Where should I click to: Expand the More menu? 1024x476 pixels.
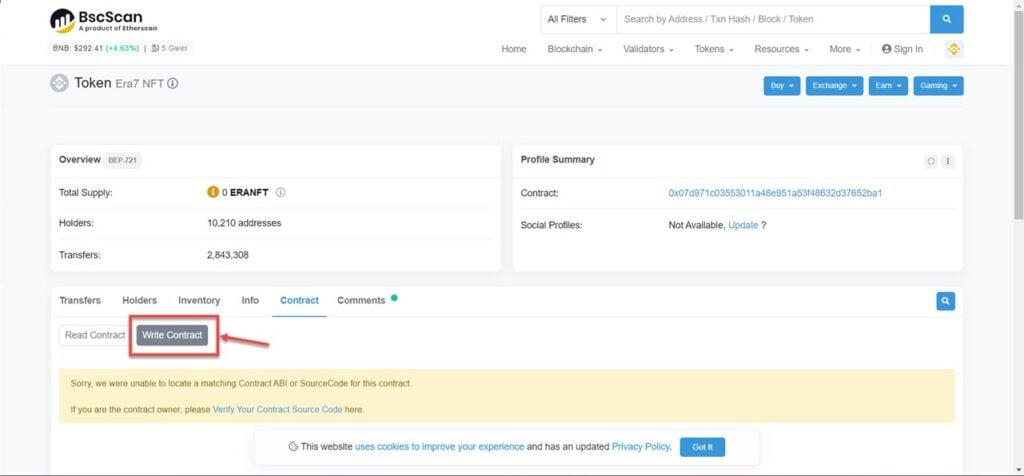845,49
